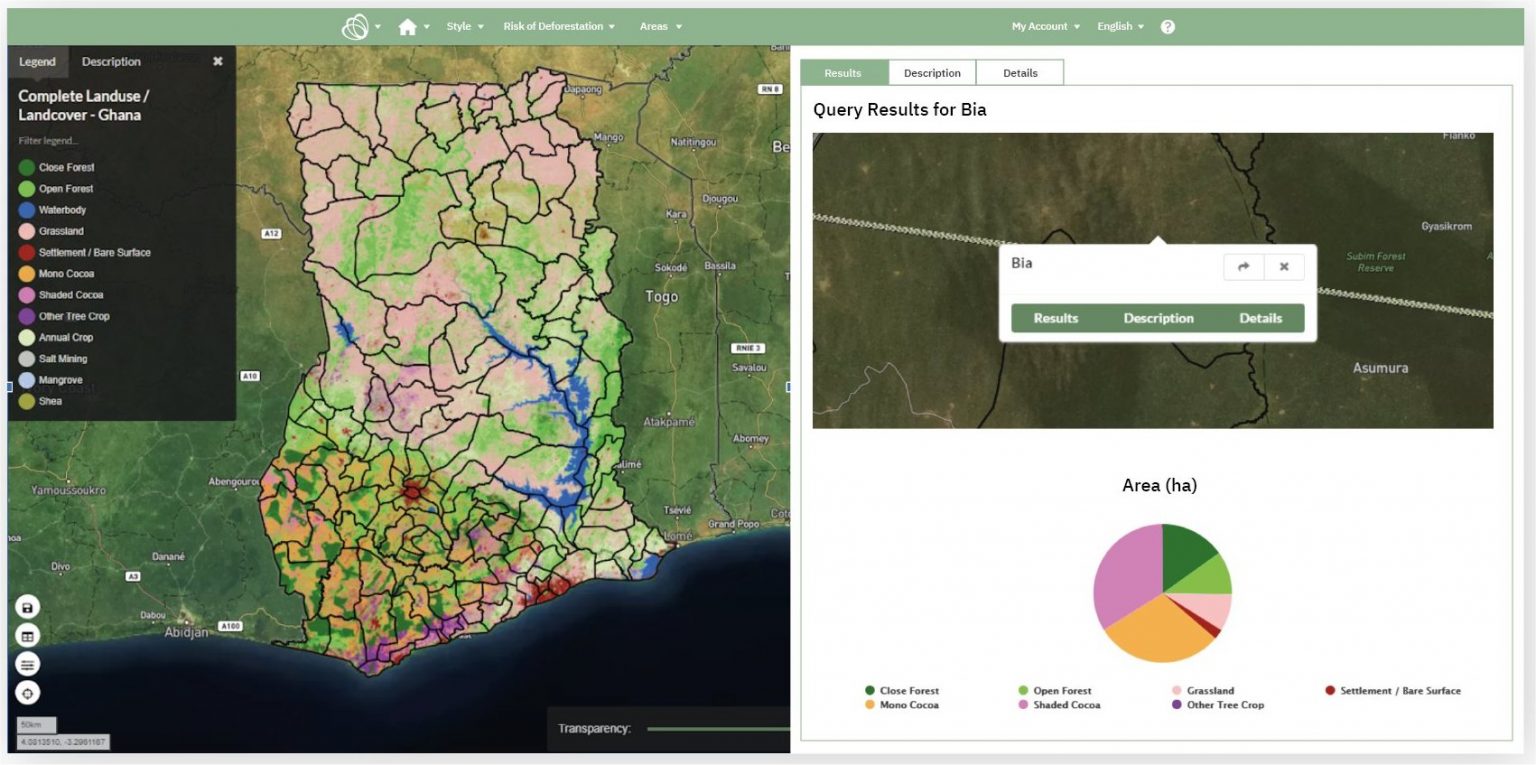The height and width of the screenshot is (765, 1536).
Task: Close the legend panel with X
Action: 218,61
